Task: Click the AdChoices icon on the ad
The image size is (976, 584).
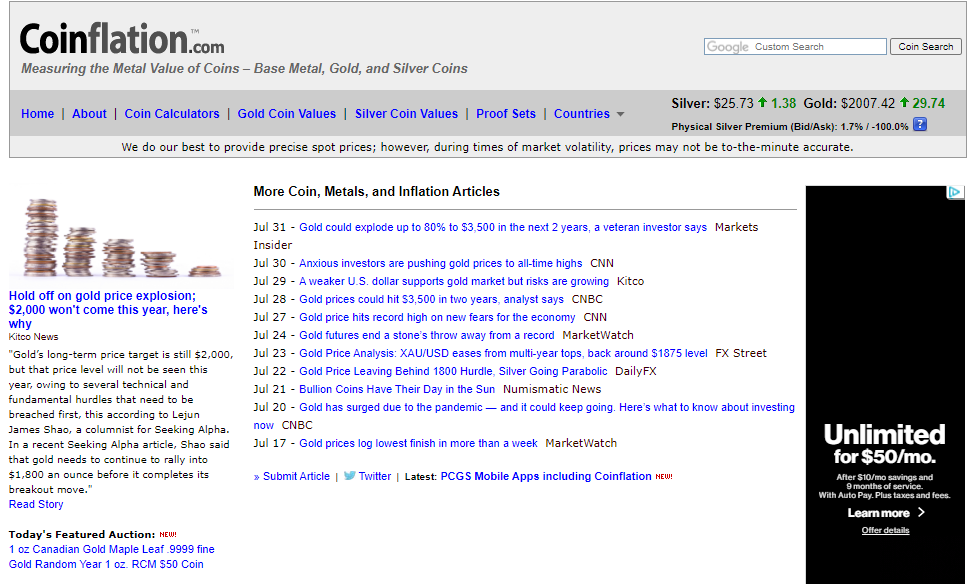Action: click(955, 192)
